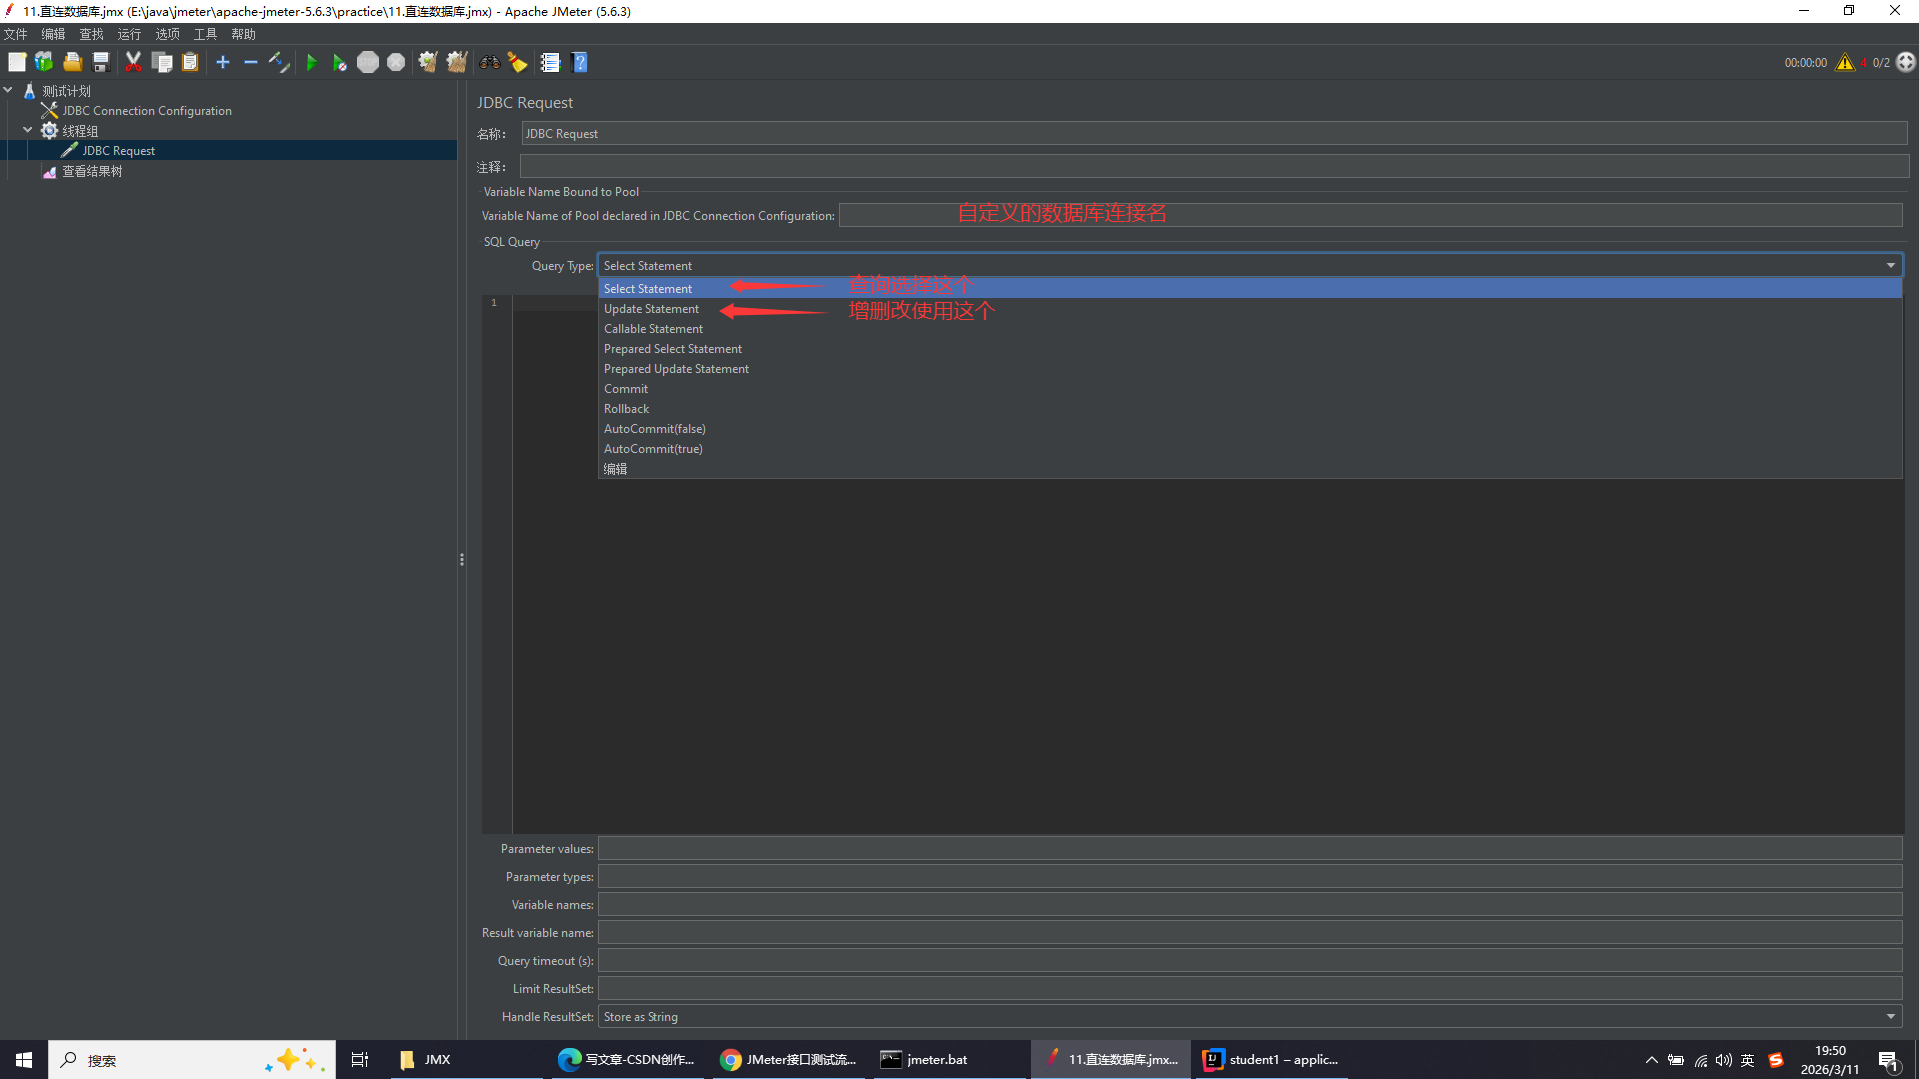
Task: Choose AutoCommit(true) option
Action: coord(1250,448)
